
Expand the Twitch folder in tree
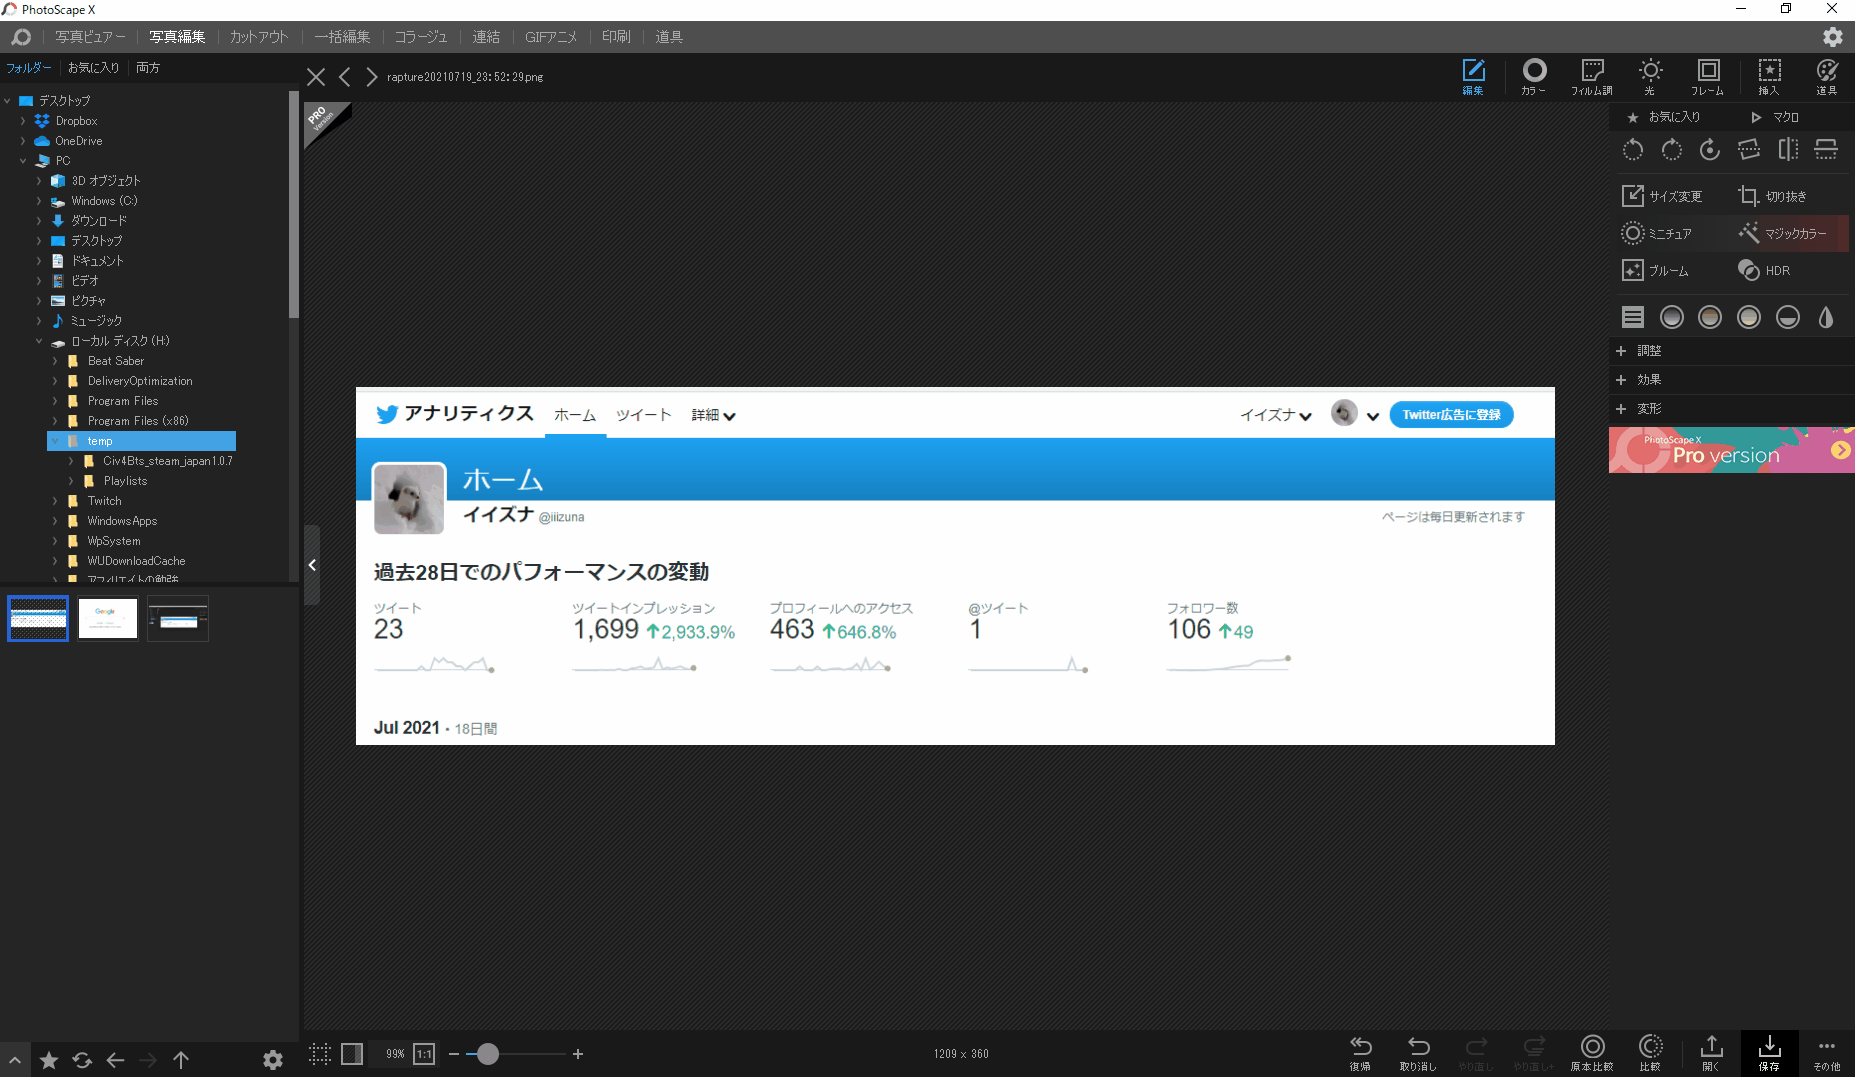click(55, 501)
